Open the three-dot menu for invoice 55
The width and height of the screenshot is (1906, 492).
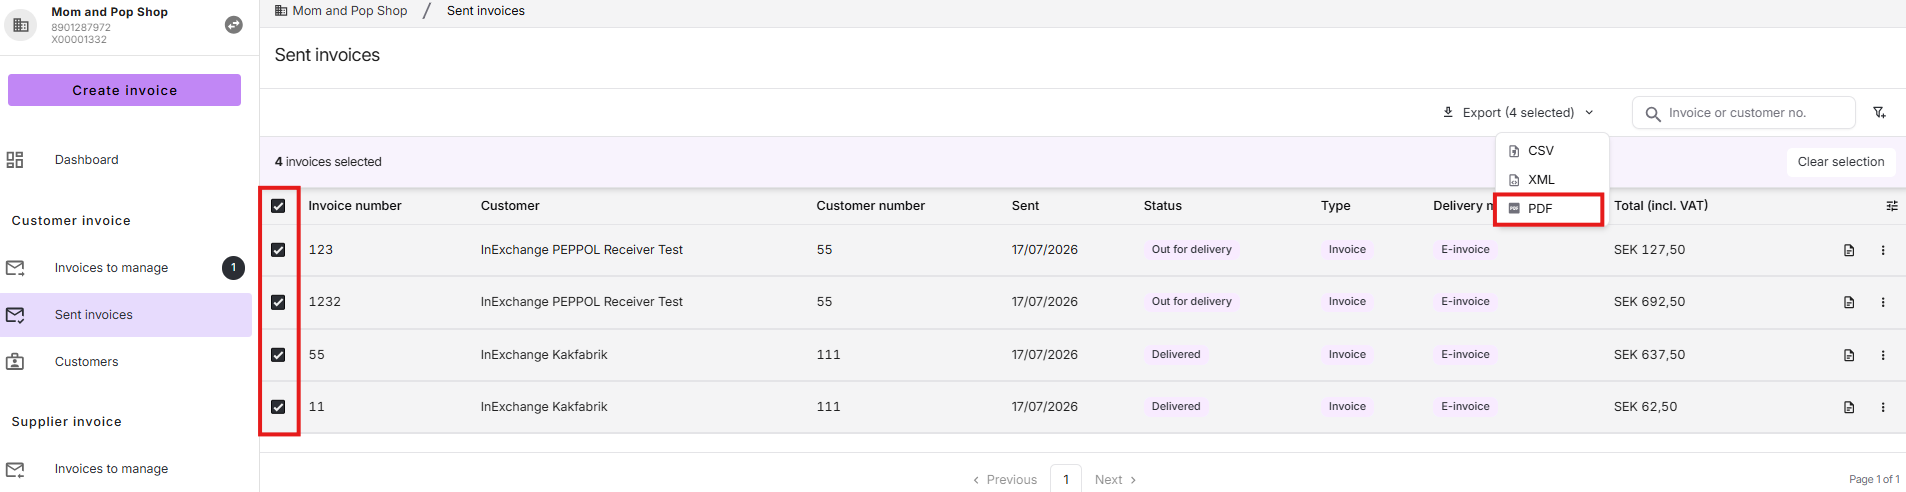[x=1883, y=355]
